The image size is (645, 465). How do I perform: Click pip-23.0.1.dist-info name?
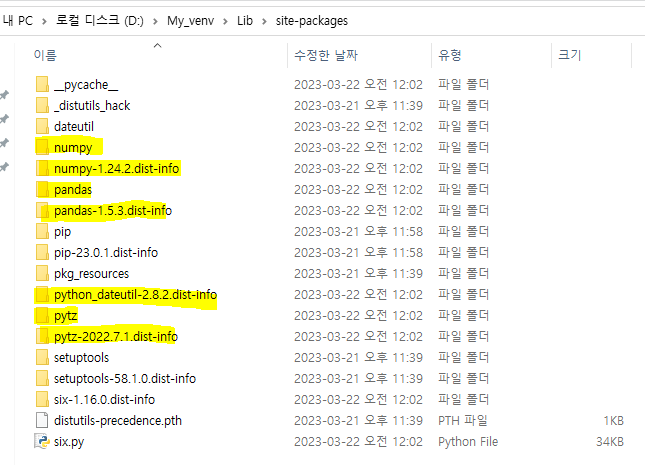point(106,253)
